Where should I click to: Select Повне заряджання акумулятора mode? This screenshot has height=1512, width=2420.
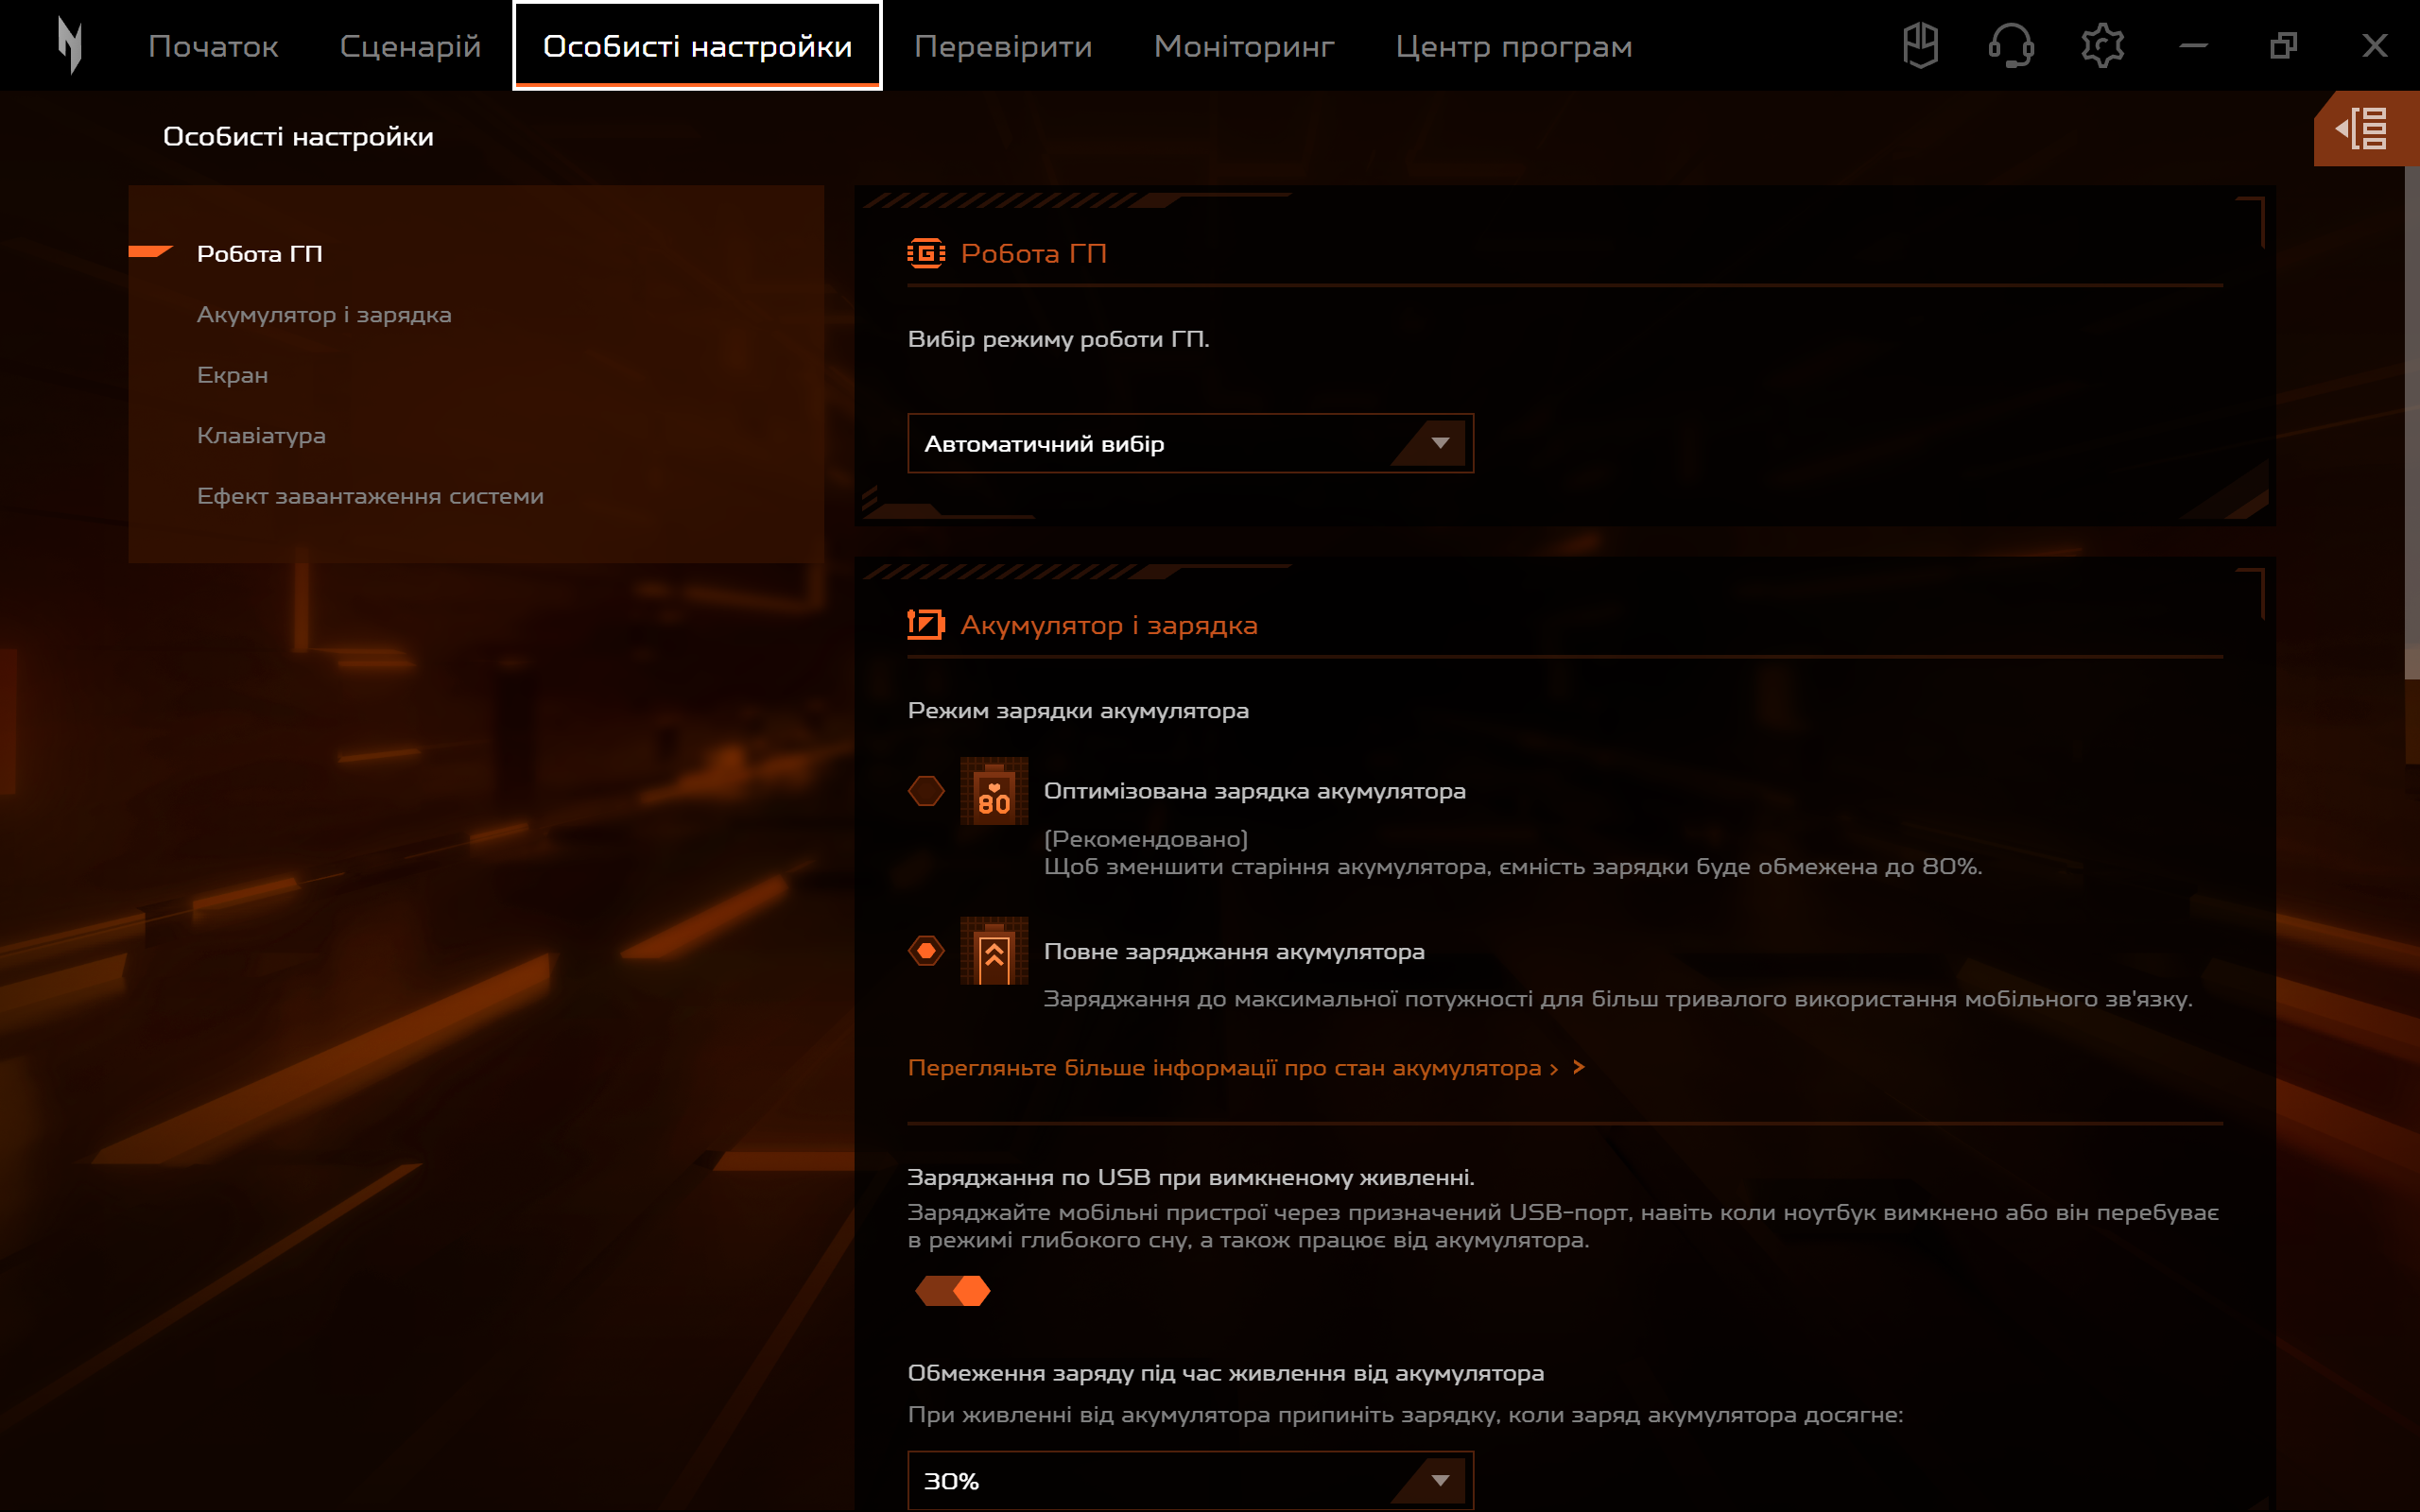pos(926,951)
